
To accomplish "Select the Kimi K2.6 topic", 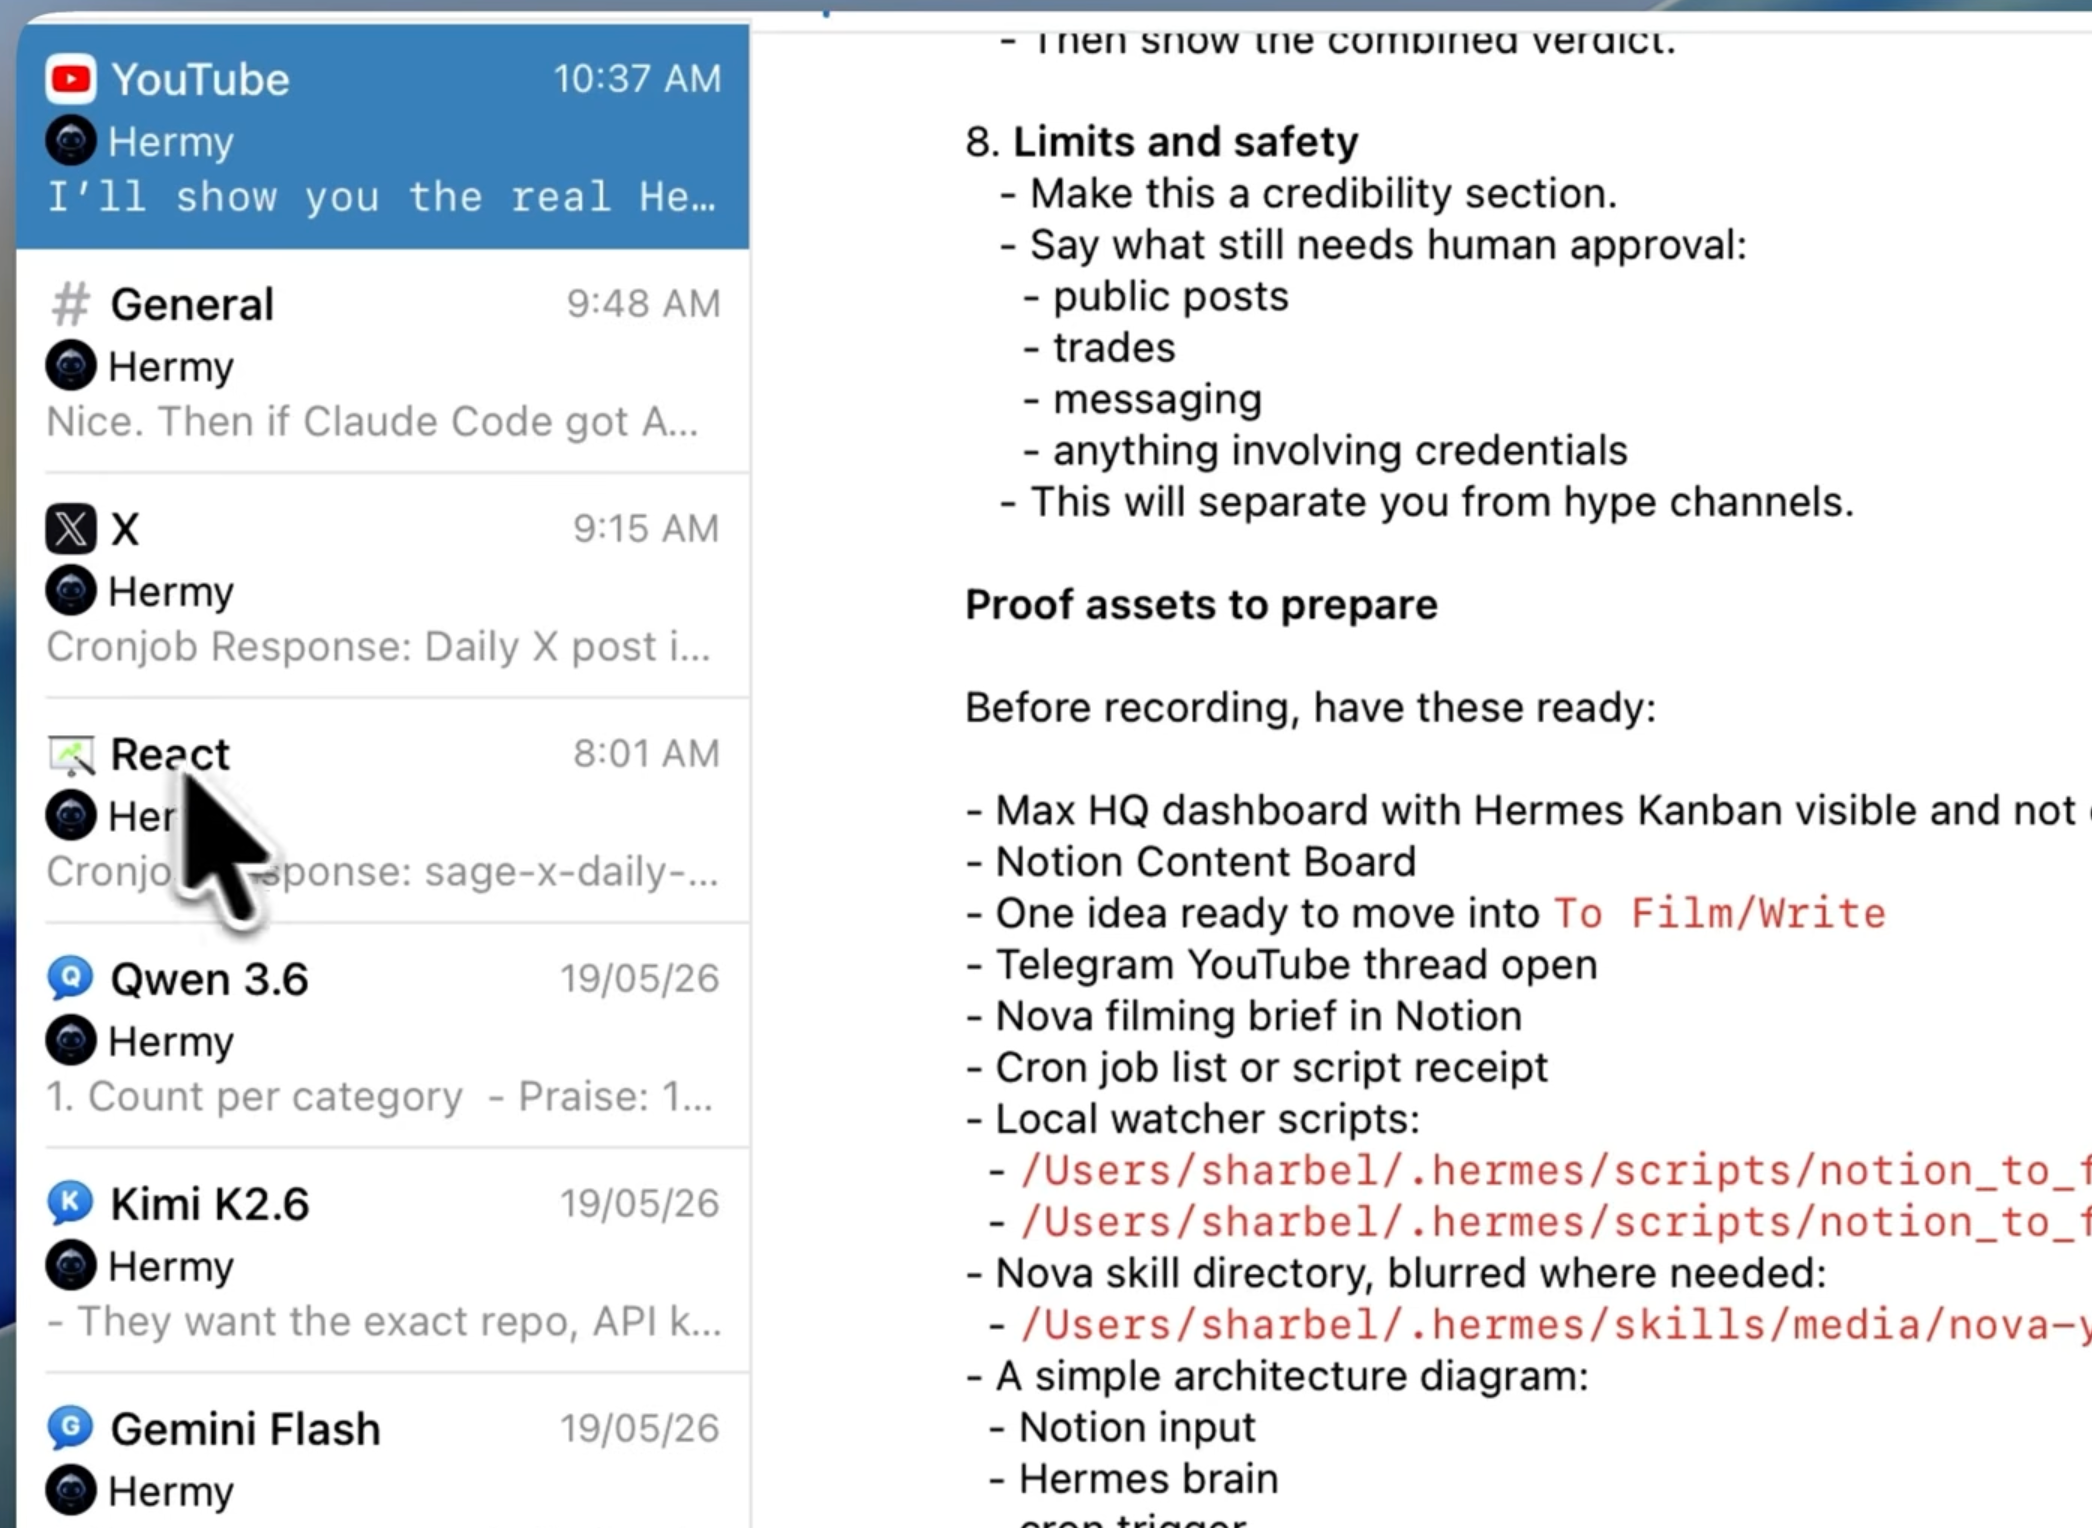I will 383,1261.
